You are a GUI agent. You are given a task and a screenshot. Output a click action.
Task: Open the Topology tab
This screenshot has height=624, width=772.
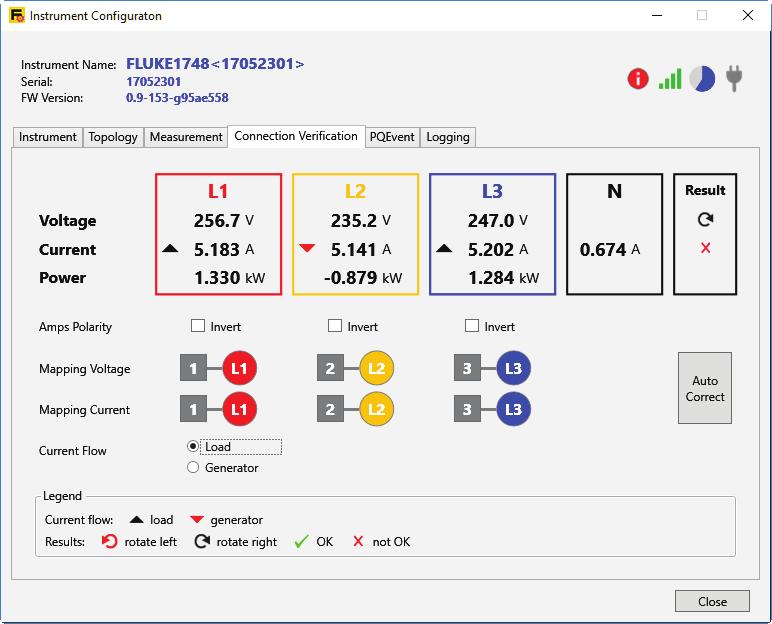[113, 137]
